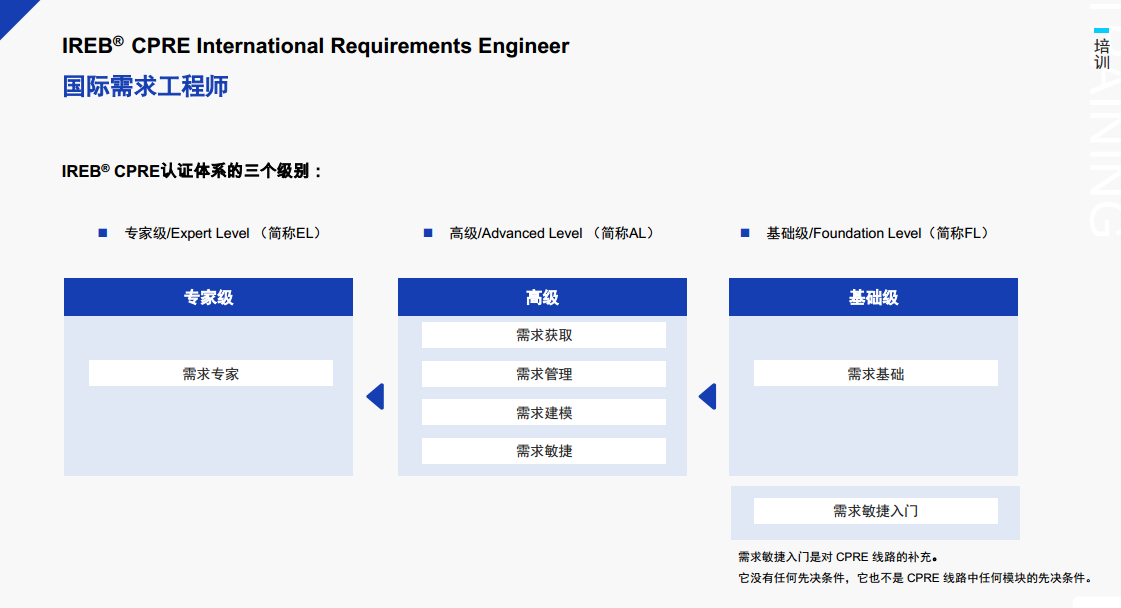
Task: Select the 需求基础 box
Action: [x=876, y=373]
